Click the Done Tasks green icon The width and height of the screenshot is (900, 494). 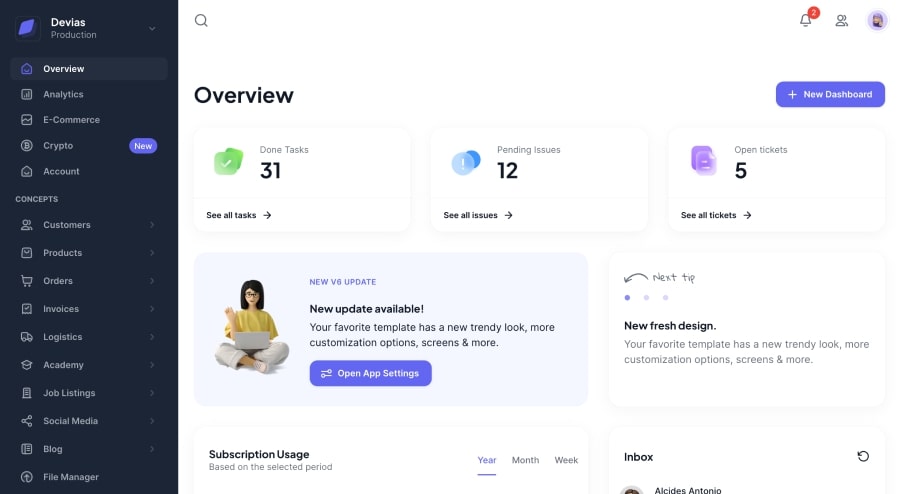click(x=228, y=161)
